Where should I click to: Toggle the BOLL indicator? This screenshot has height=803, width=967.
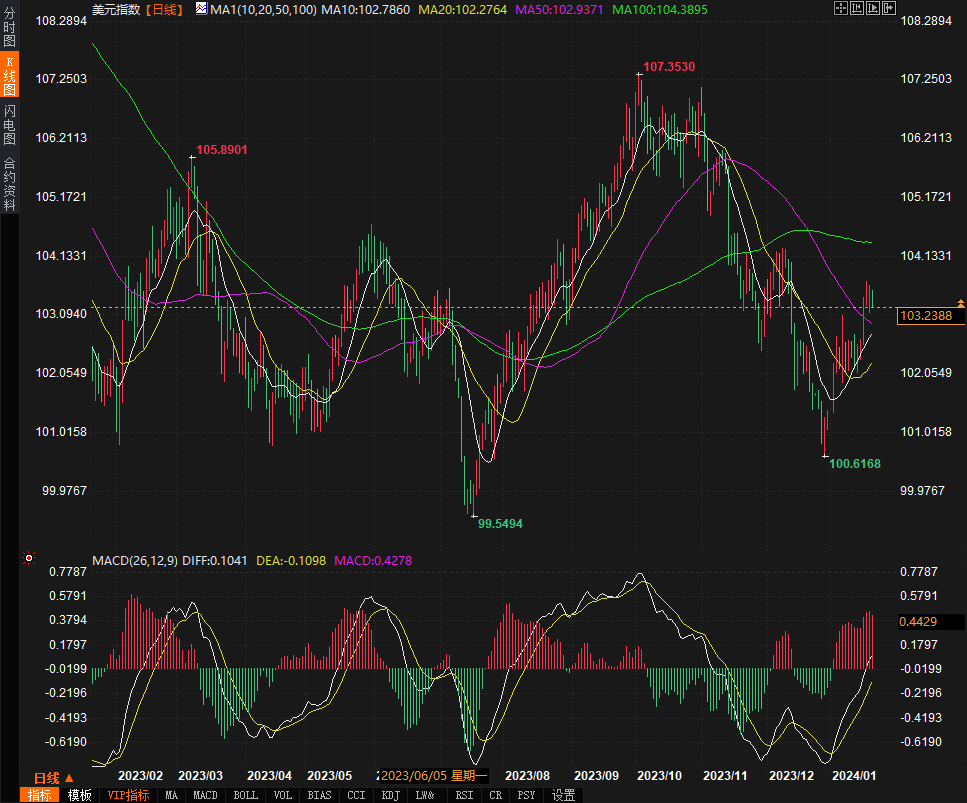[x=245, y=795]
